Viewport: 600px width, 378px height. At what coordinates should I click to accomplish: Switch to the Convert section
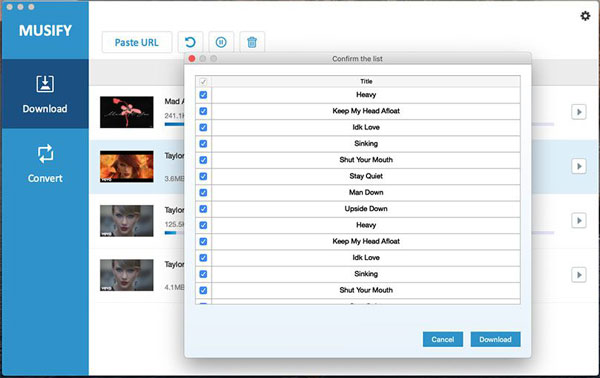[x=45, y=163]
